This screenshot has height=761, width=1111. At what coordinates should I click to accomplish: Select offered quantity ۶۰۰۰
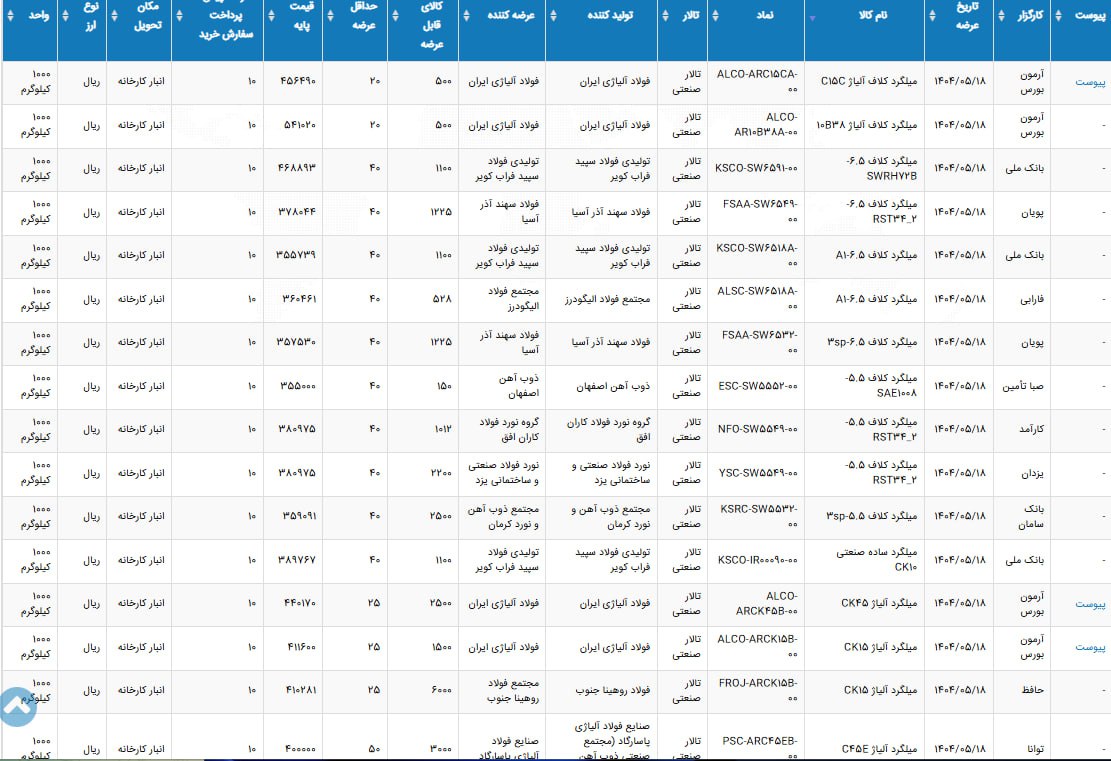click(441, 690)
